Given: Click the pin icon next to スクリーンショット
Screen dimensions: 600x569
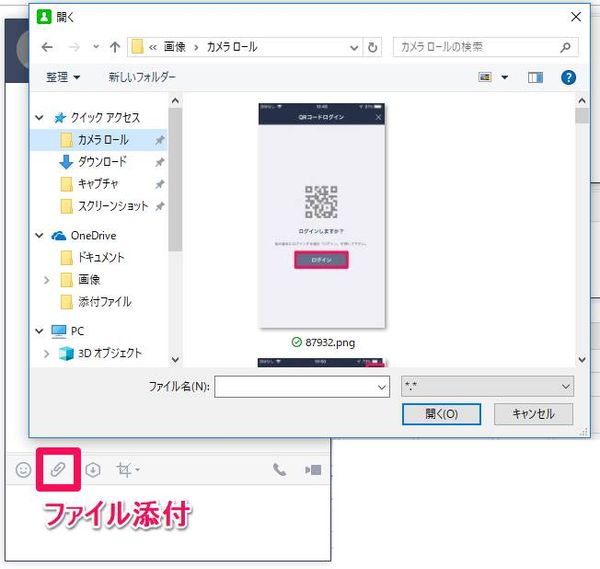Looking at the screenshot, I should 160,207.
